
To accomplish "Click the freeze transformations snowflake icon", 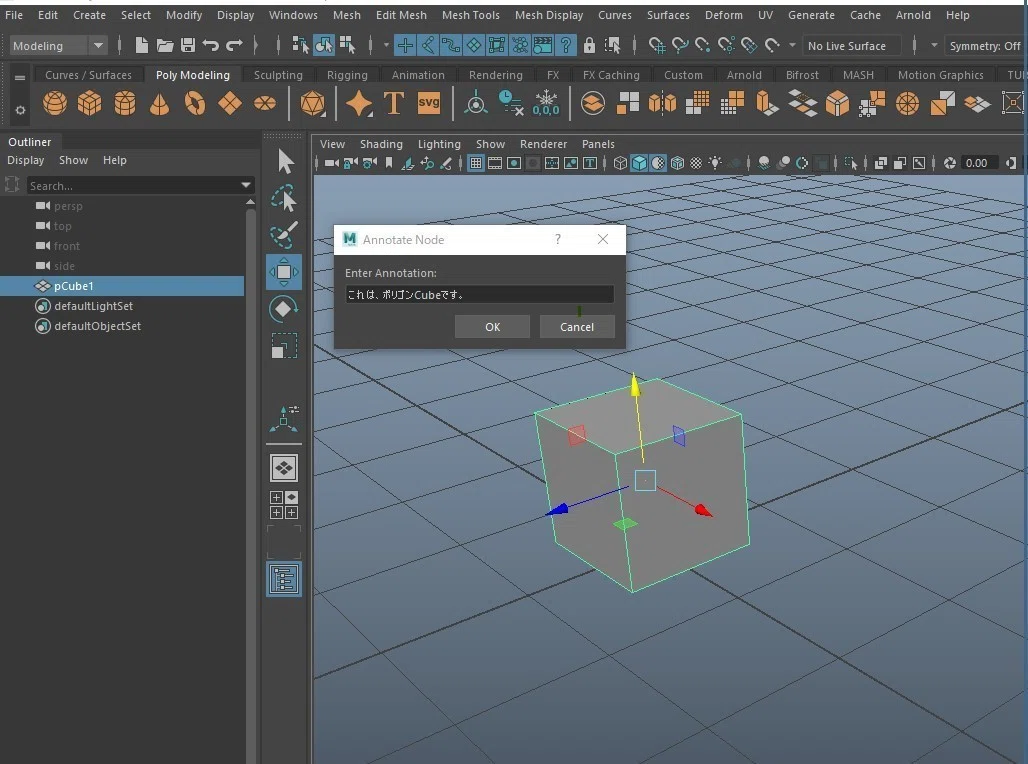I will click(545, 103).
